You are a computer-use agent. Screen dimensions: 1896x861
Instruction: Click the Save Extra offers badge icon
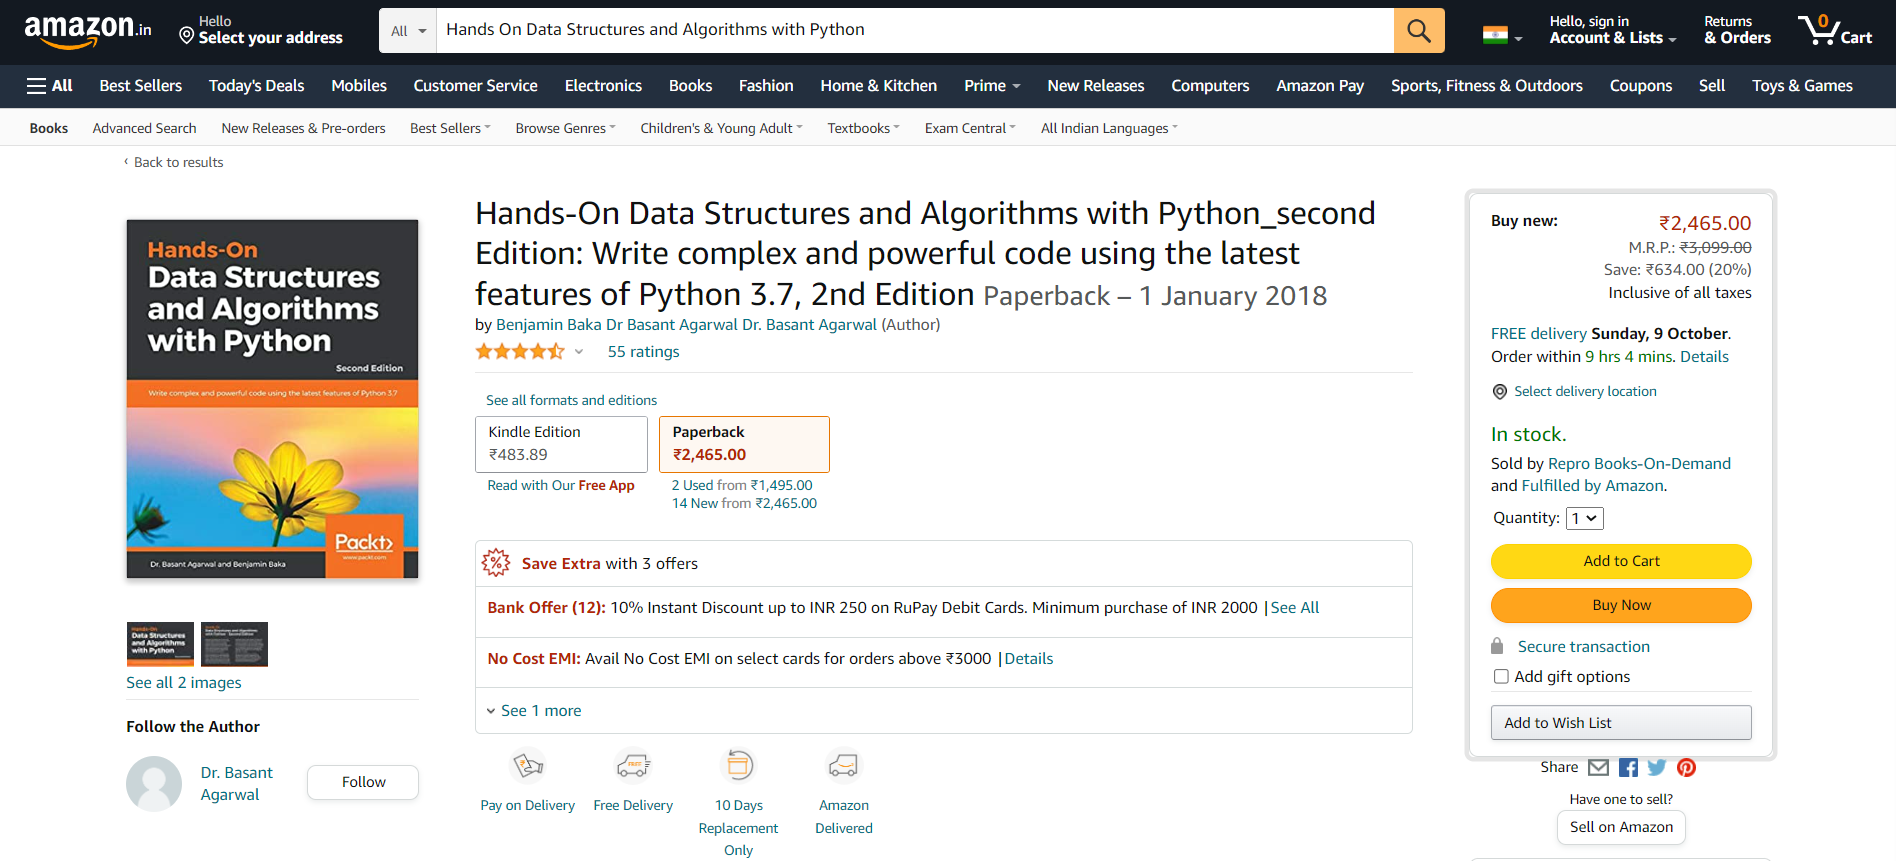[496, 563]
